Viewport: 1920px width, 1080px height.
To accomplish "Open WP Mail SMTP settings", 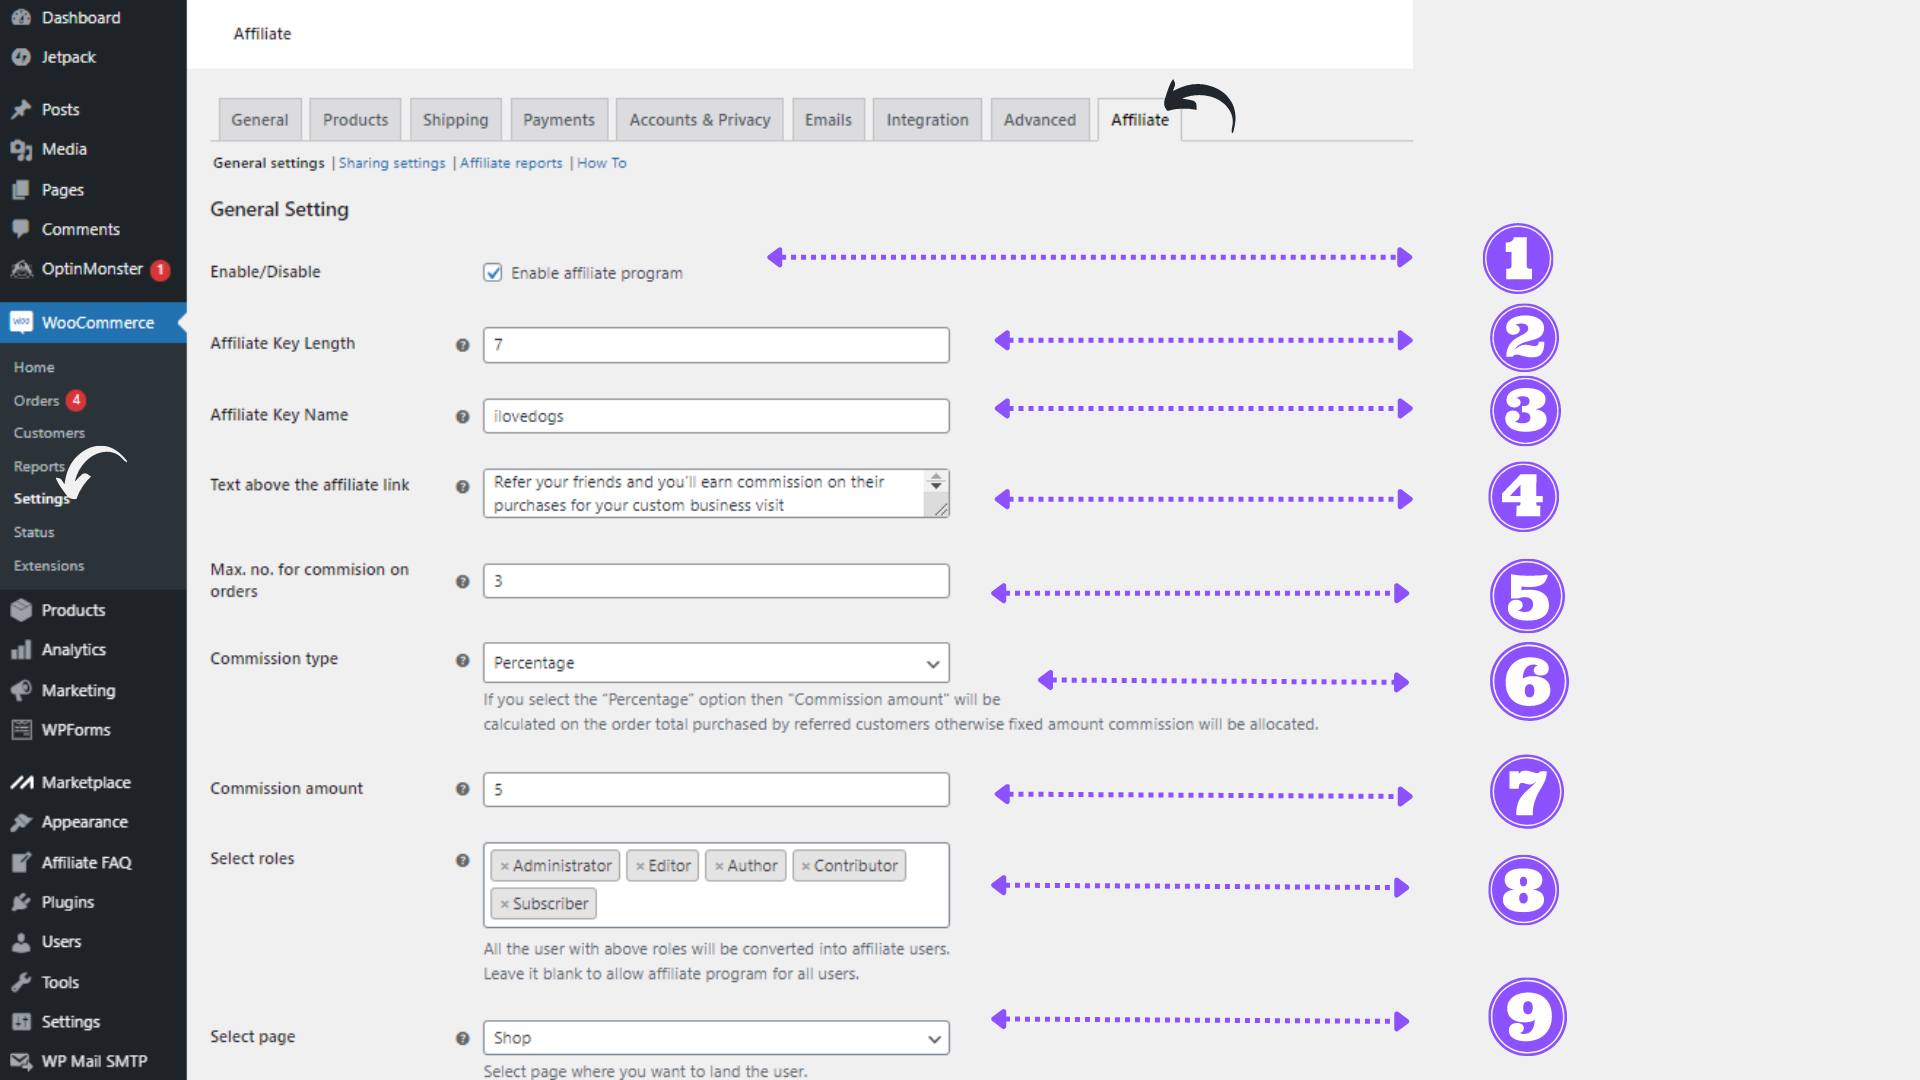I will pos(93,1061).
